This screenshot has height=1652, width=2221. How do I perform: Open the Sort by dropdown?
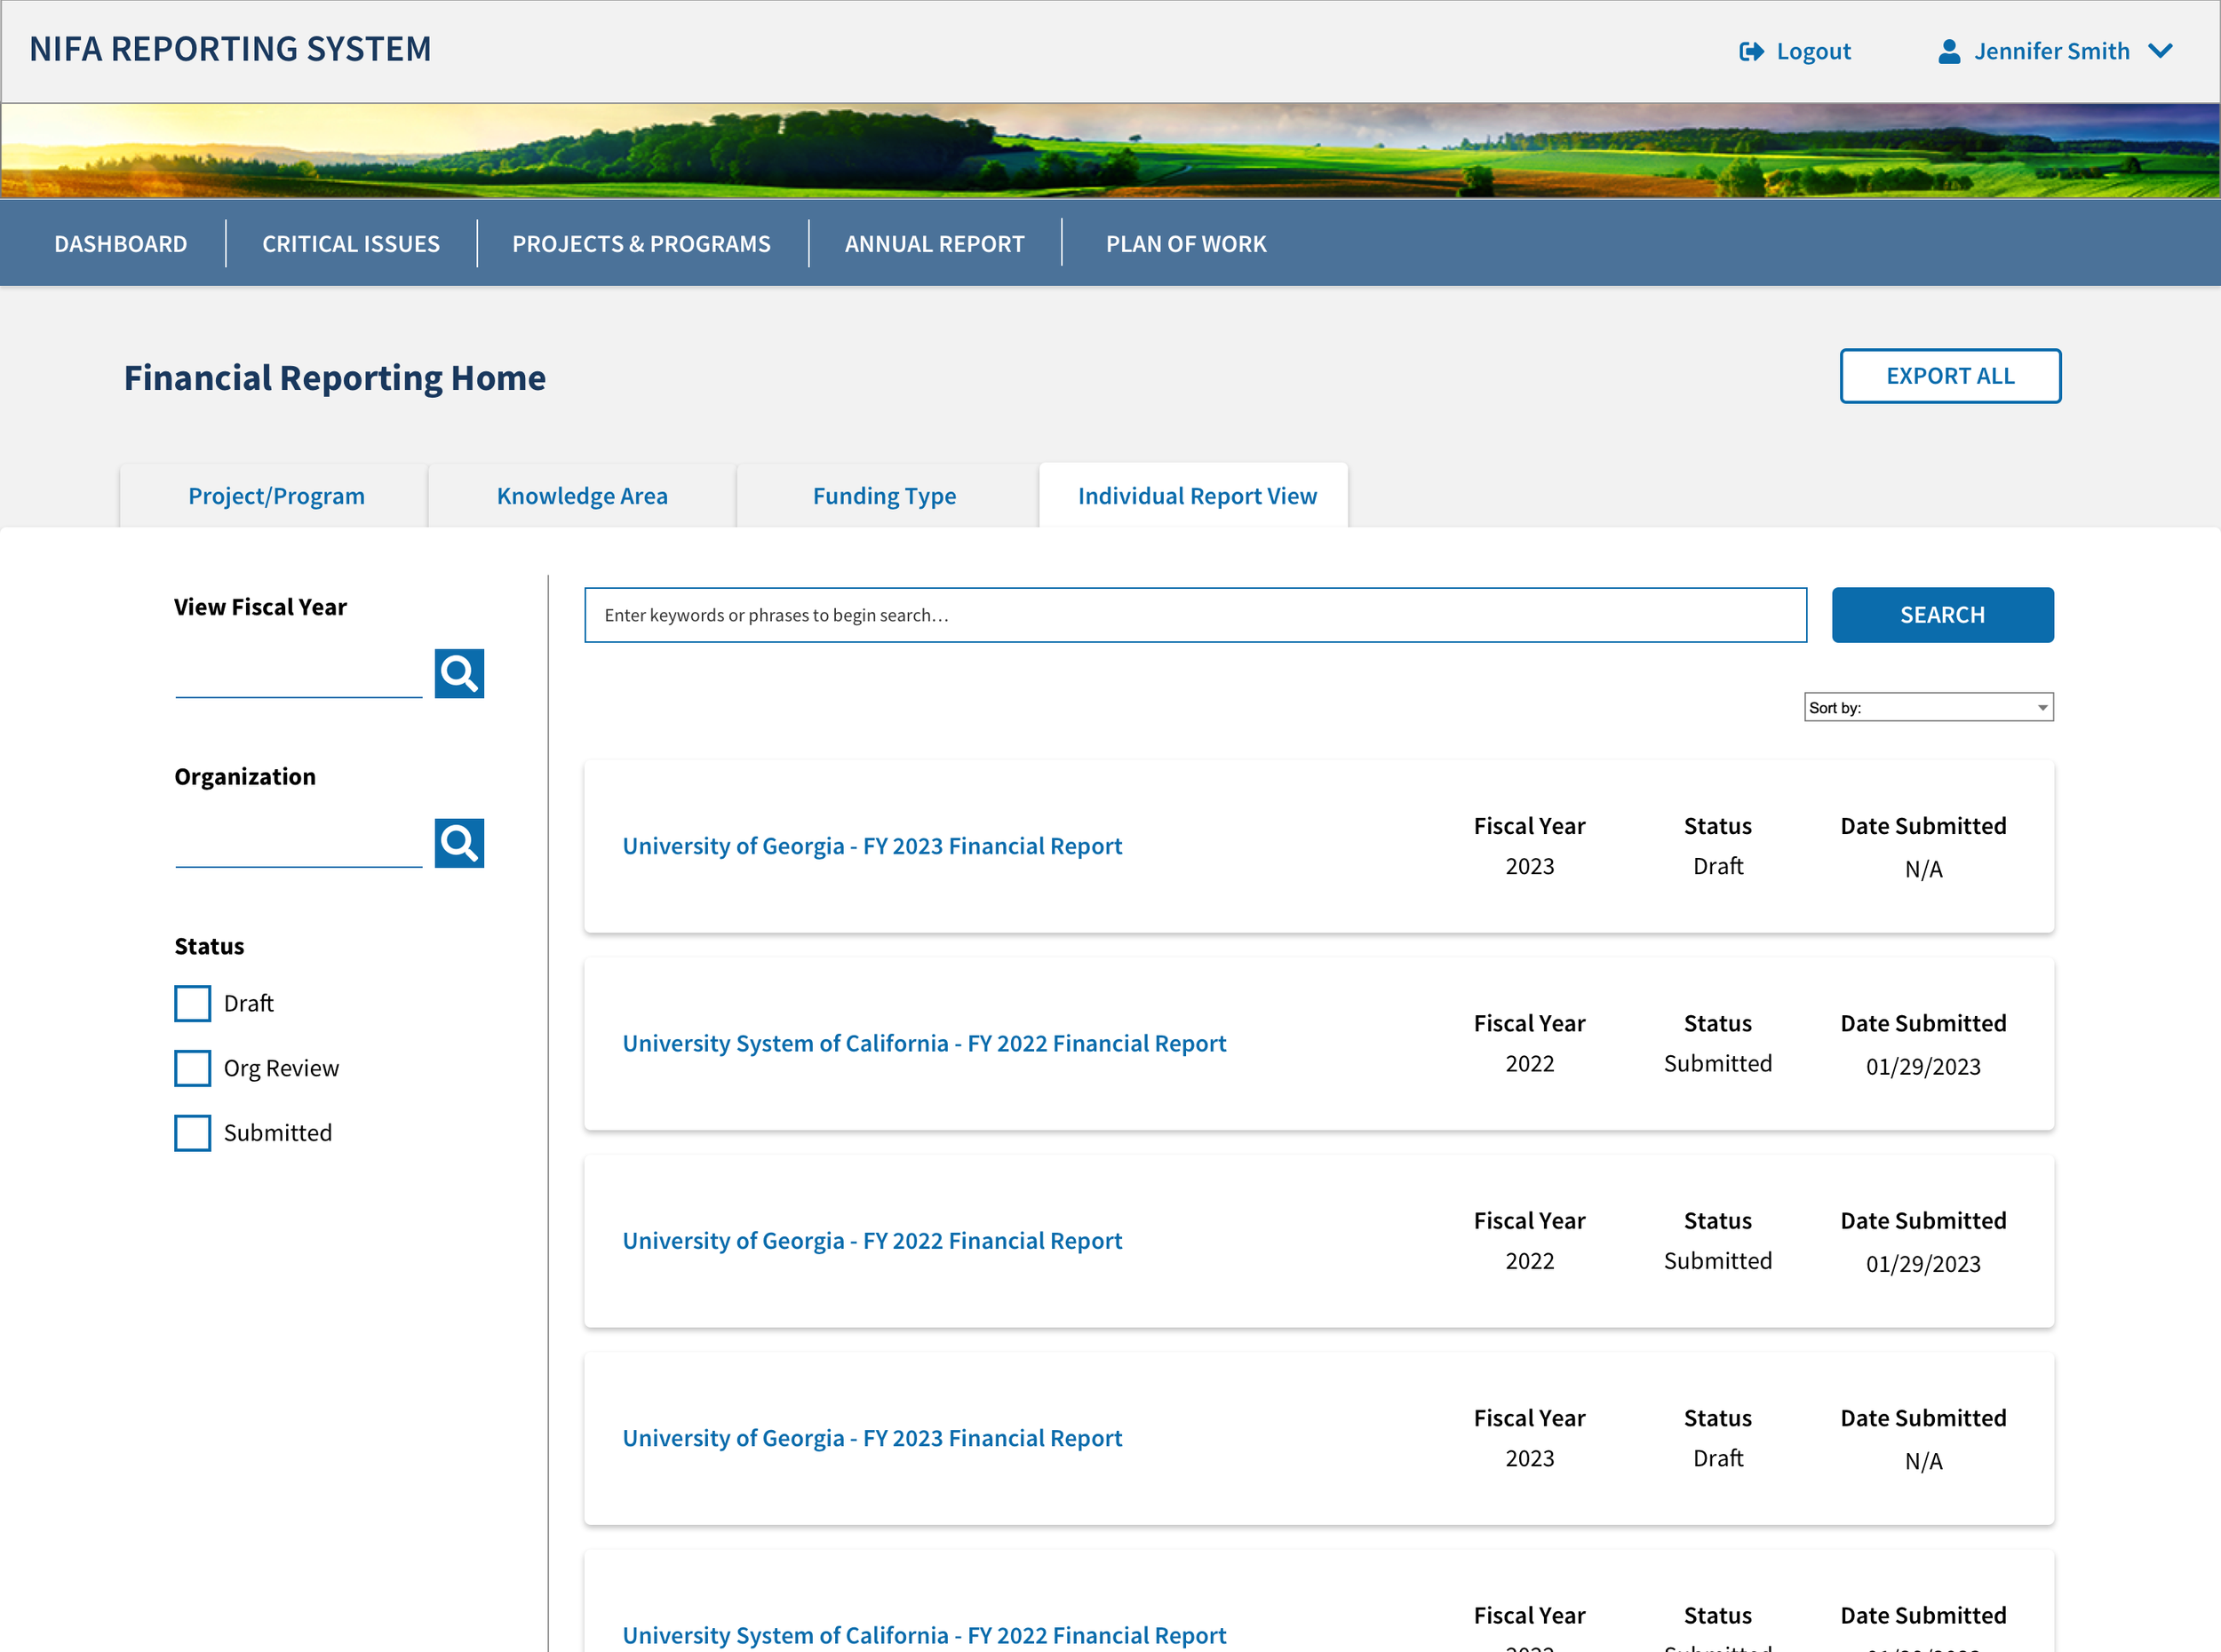point(1927,707)
